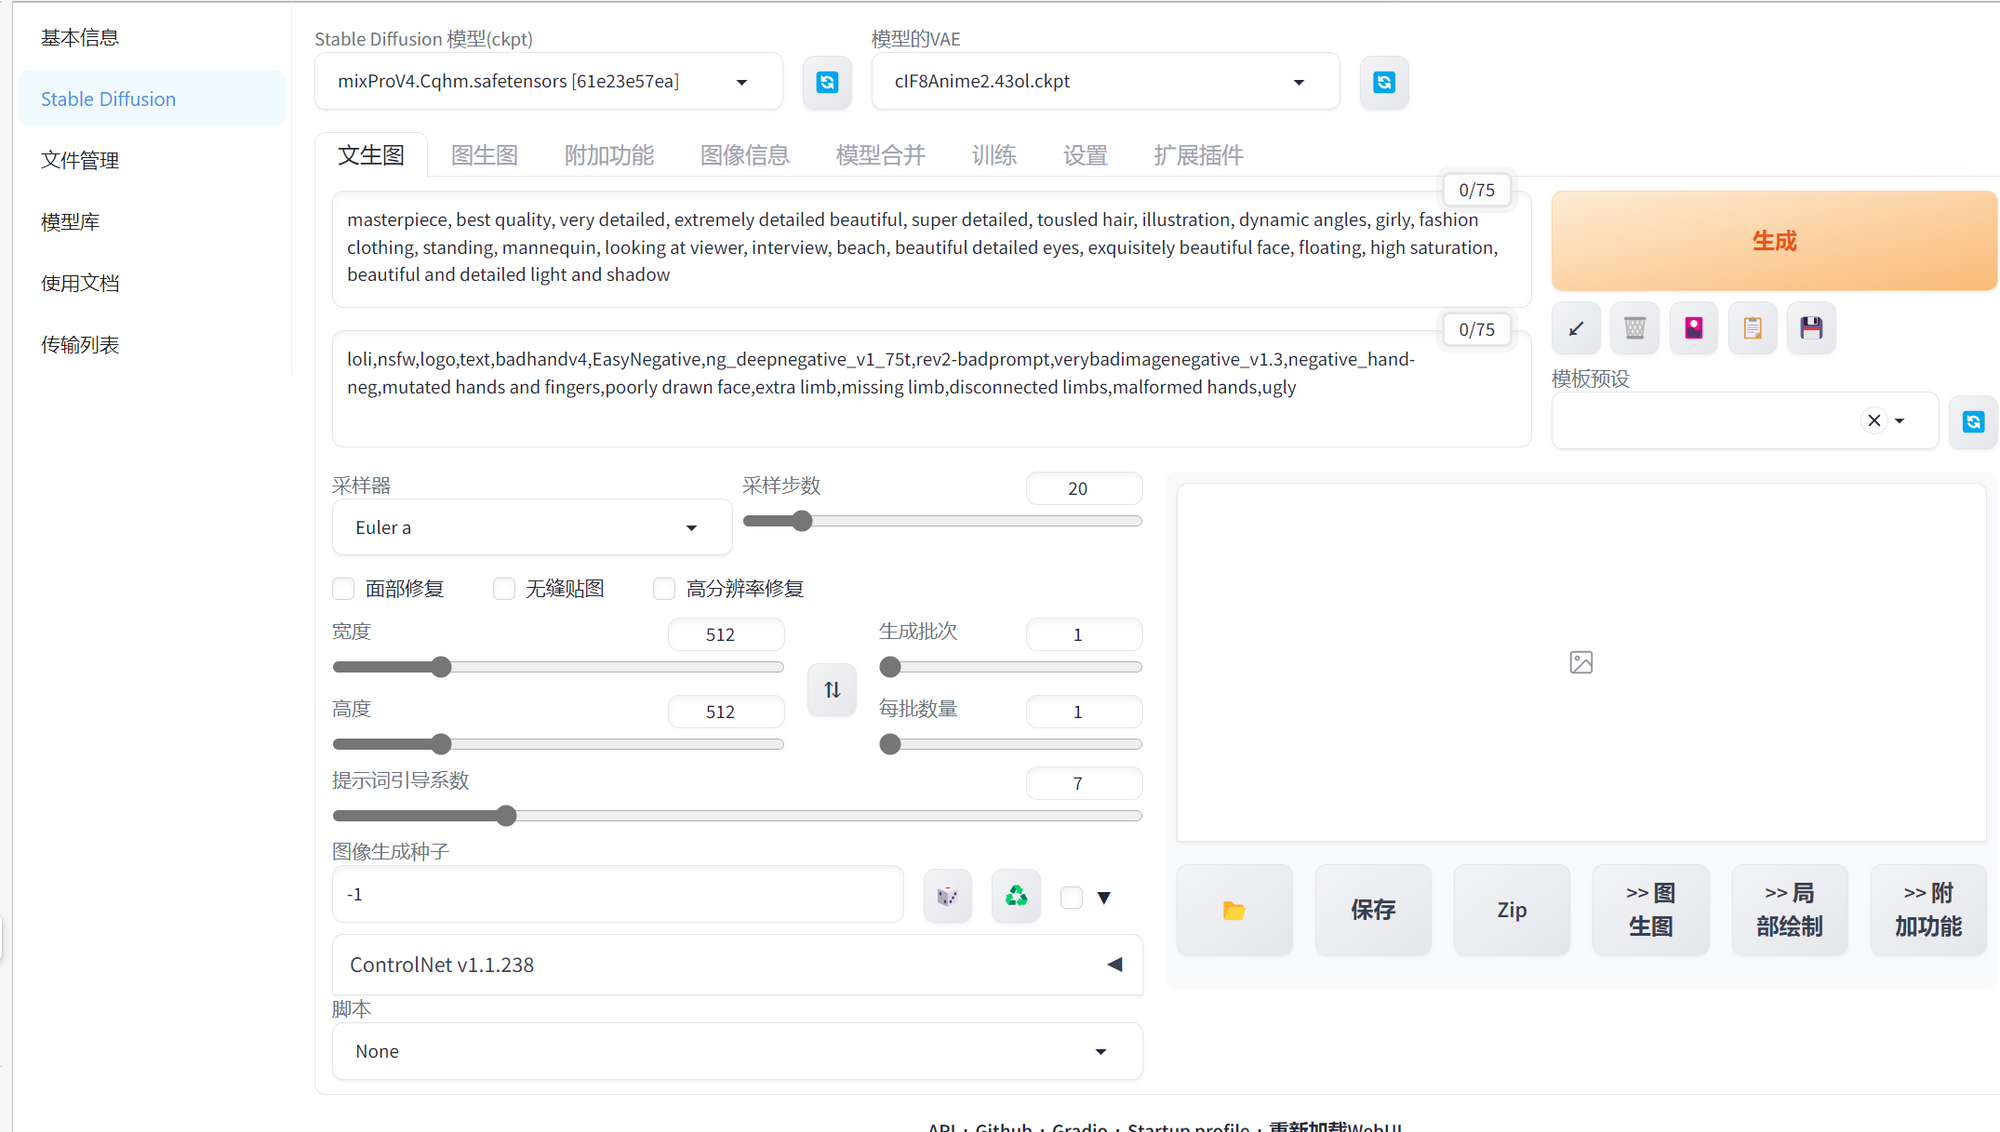Image resolution: width=2000 pixels, height=1132 pixels.
Task: Refresh the Stable Diffusion checkpoint list
Action: coord(826,82)
